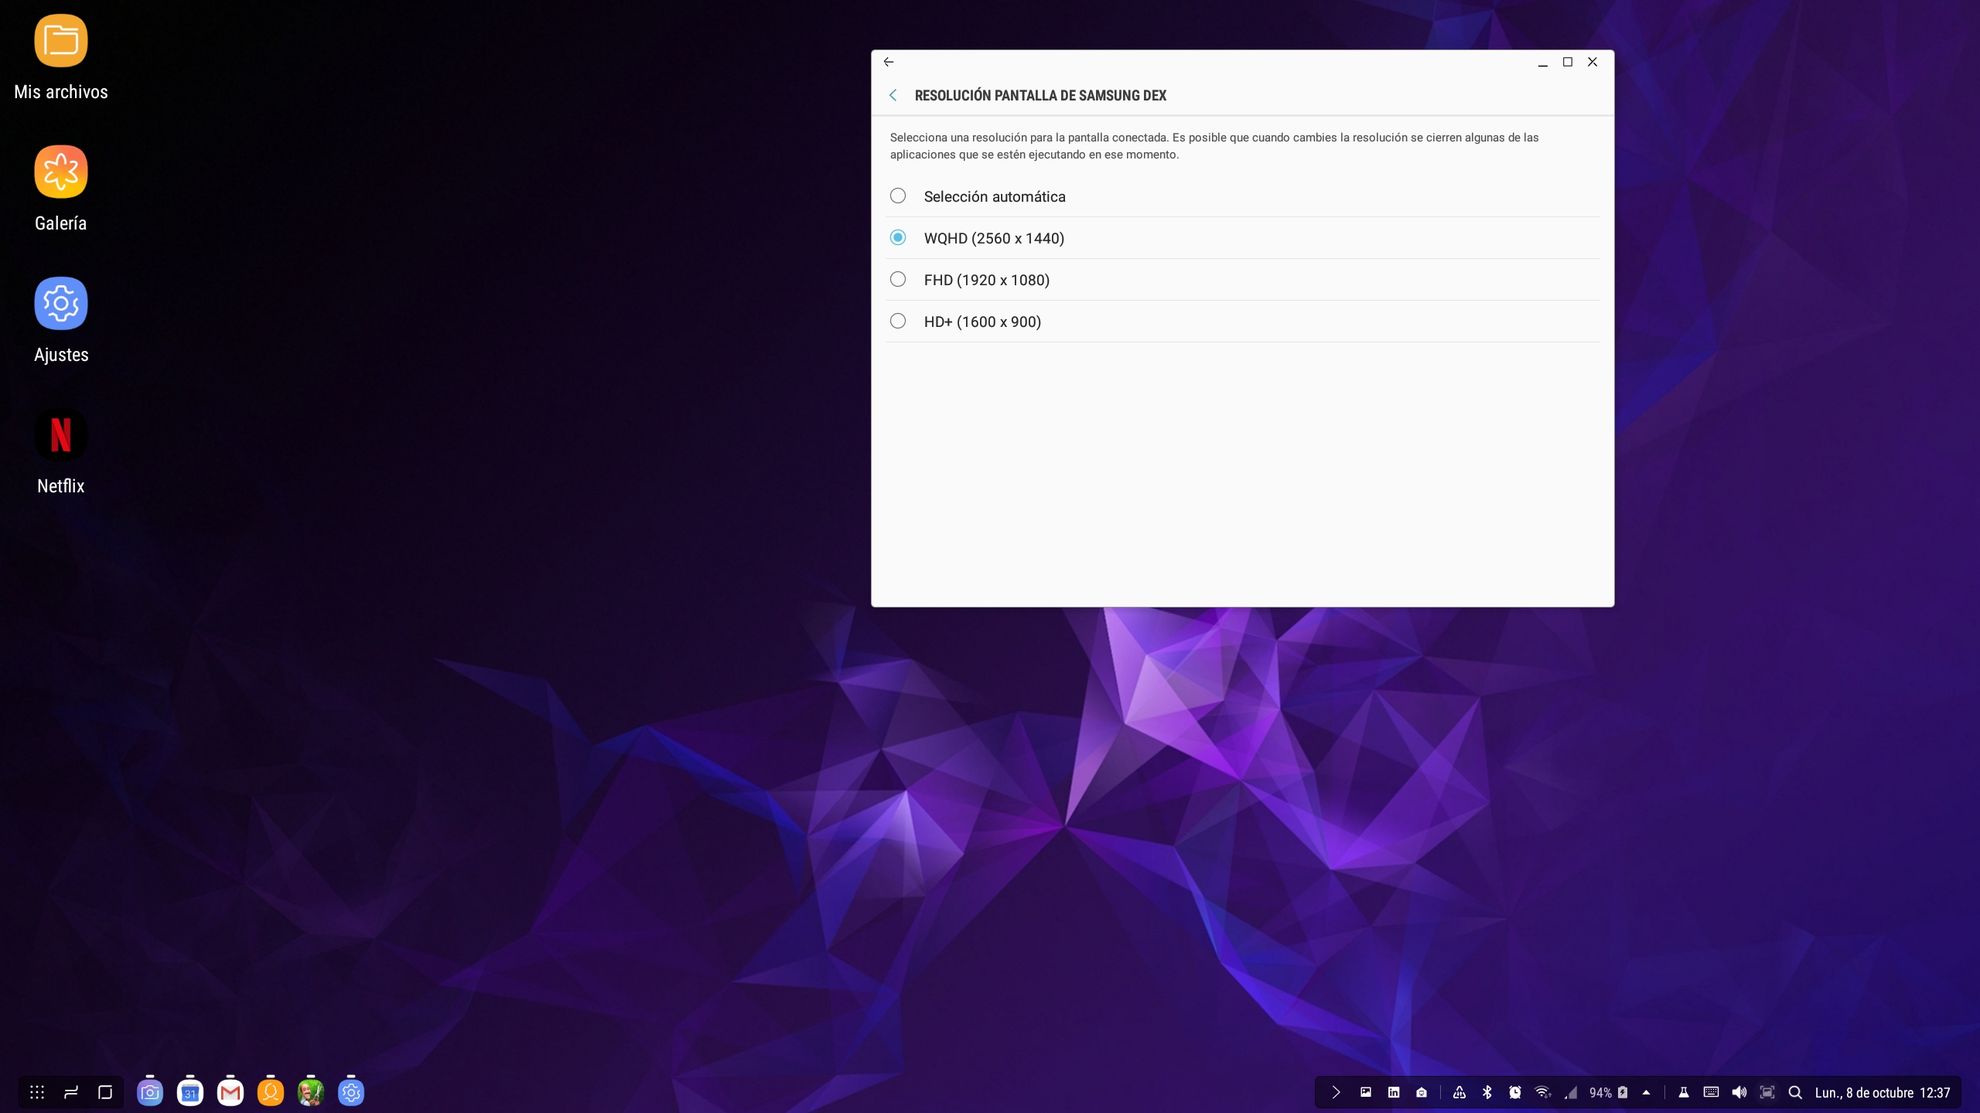
Task: Open the DeX Labs flask icon
Action: click(1683, 1093)
